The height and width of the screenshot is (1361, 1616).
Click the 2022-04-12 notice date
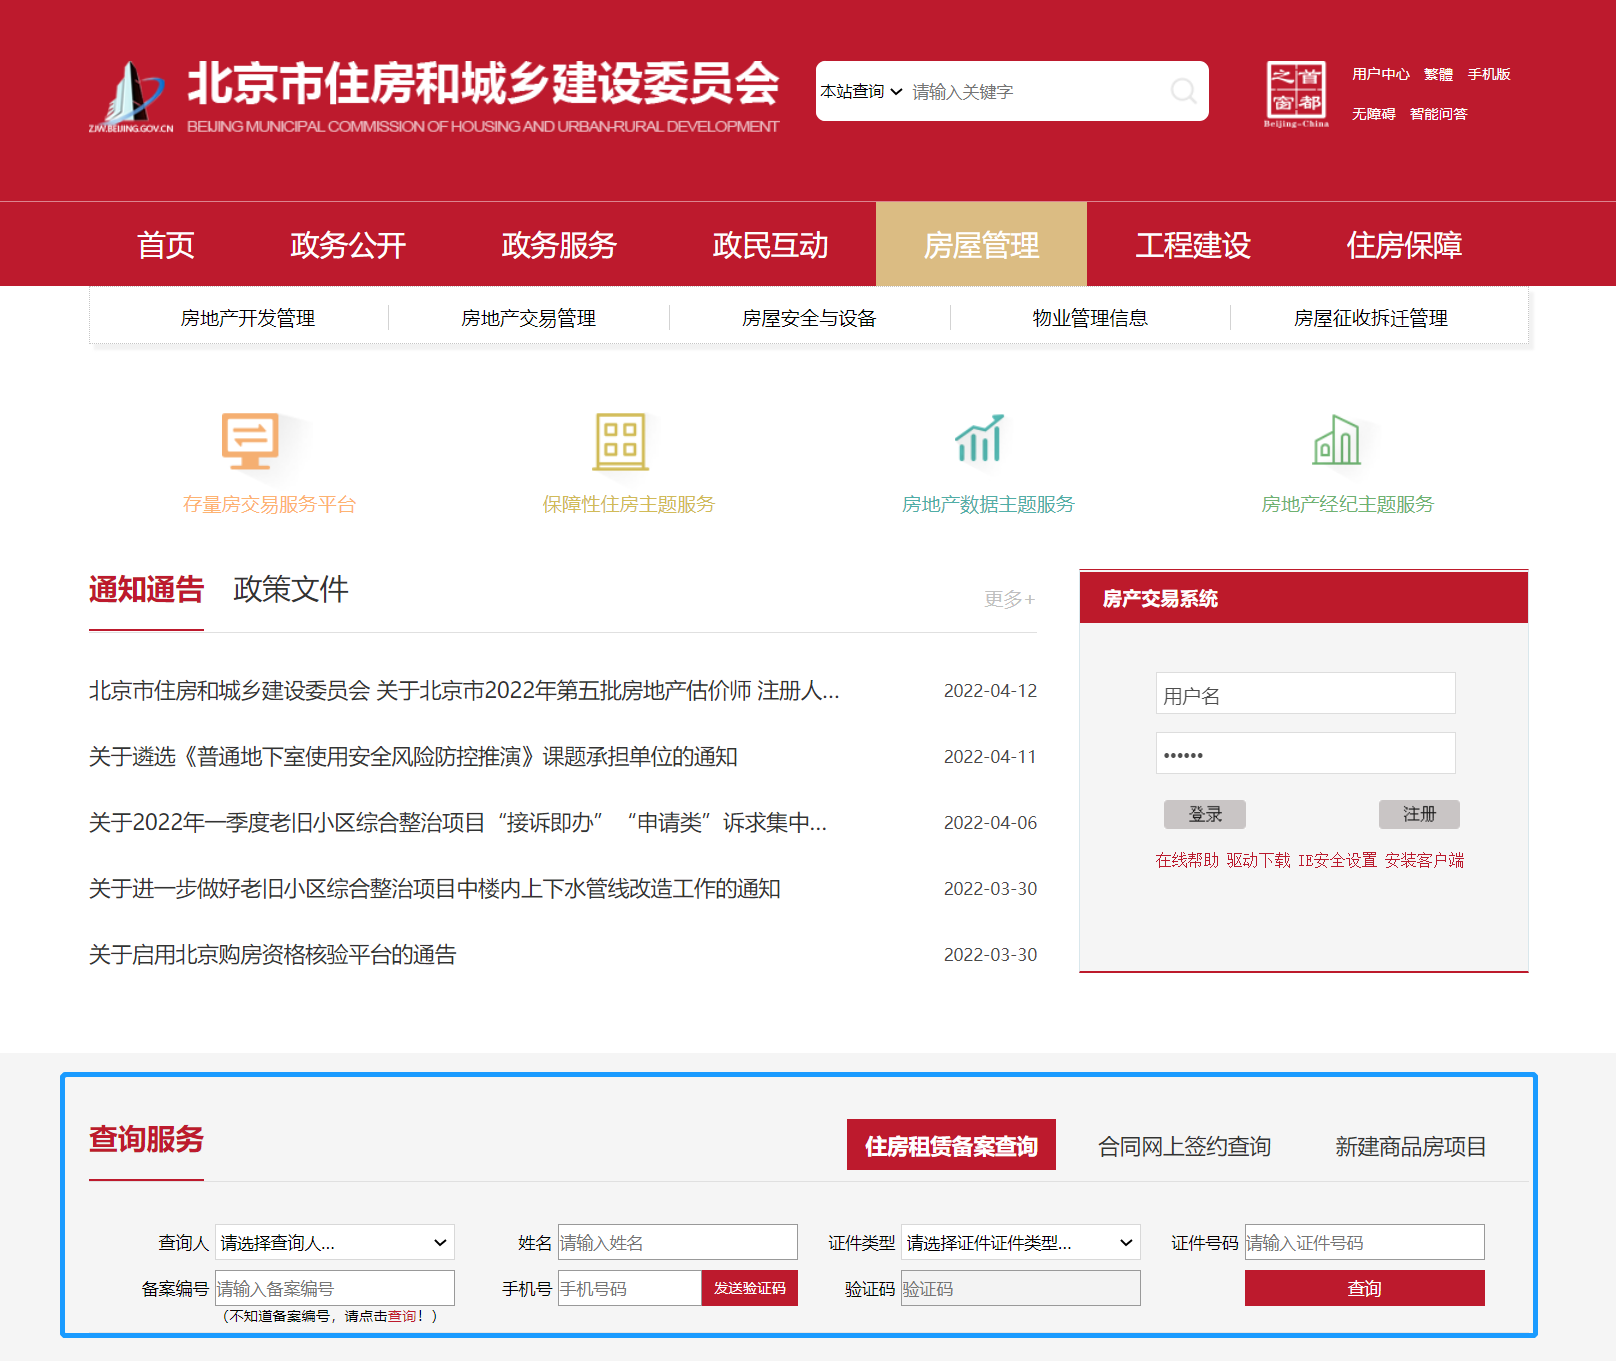pos(990,691)
